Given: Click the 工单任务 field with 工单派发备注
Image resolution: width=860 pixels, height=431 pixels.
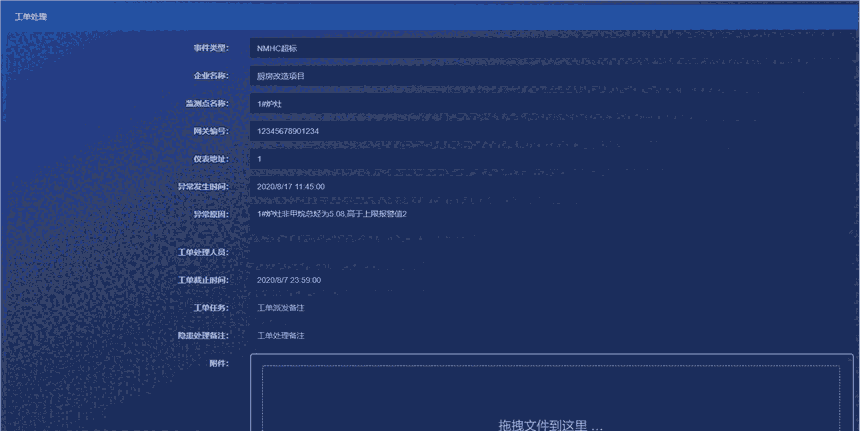Looking at the screenshot, I should pos(281,308).
